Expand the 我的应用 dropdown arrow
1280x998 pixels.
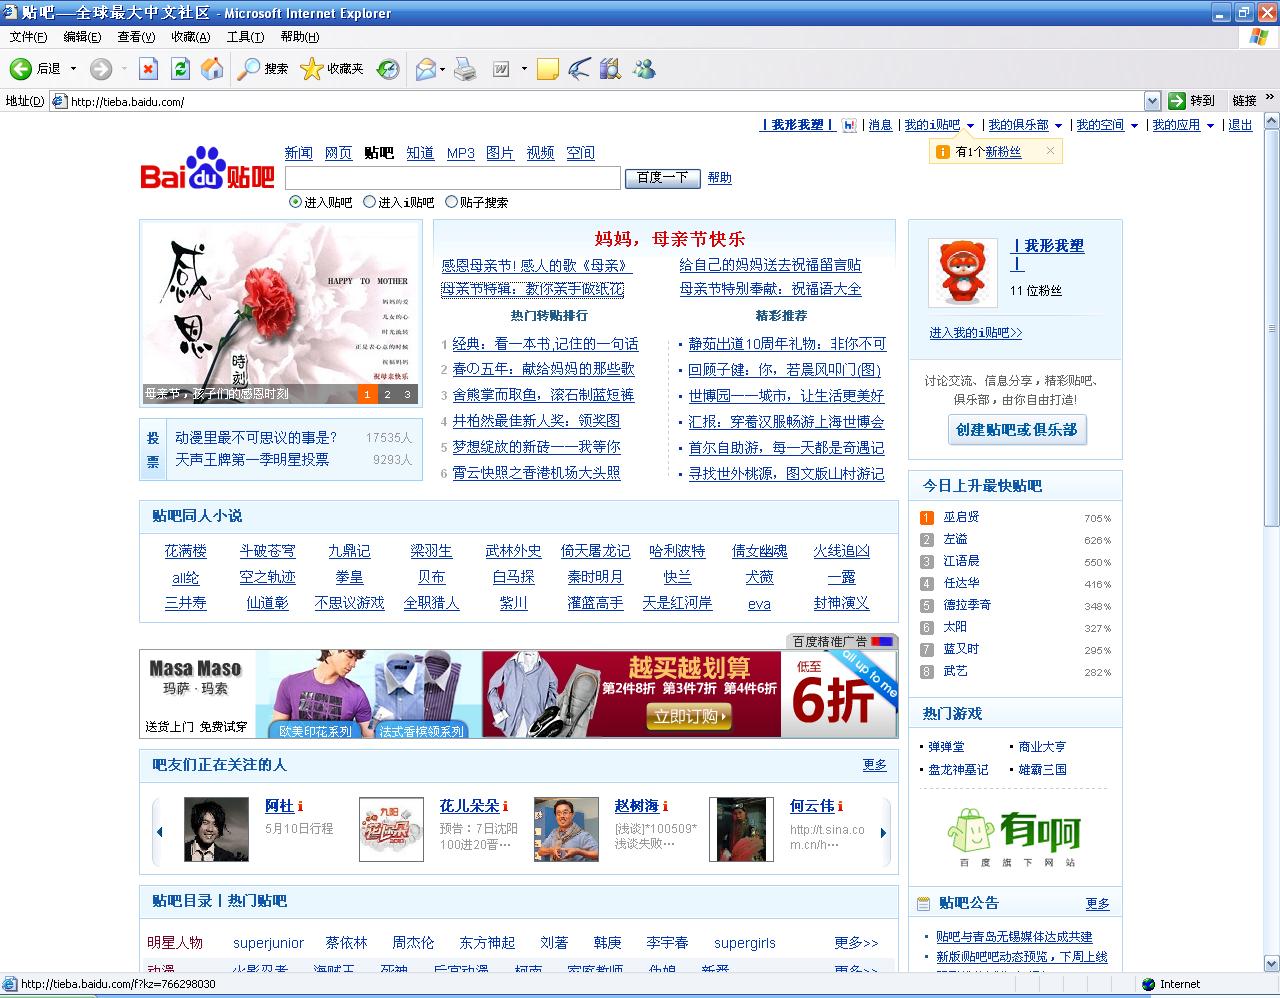click(x=1210, y=126)
